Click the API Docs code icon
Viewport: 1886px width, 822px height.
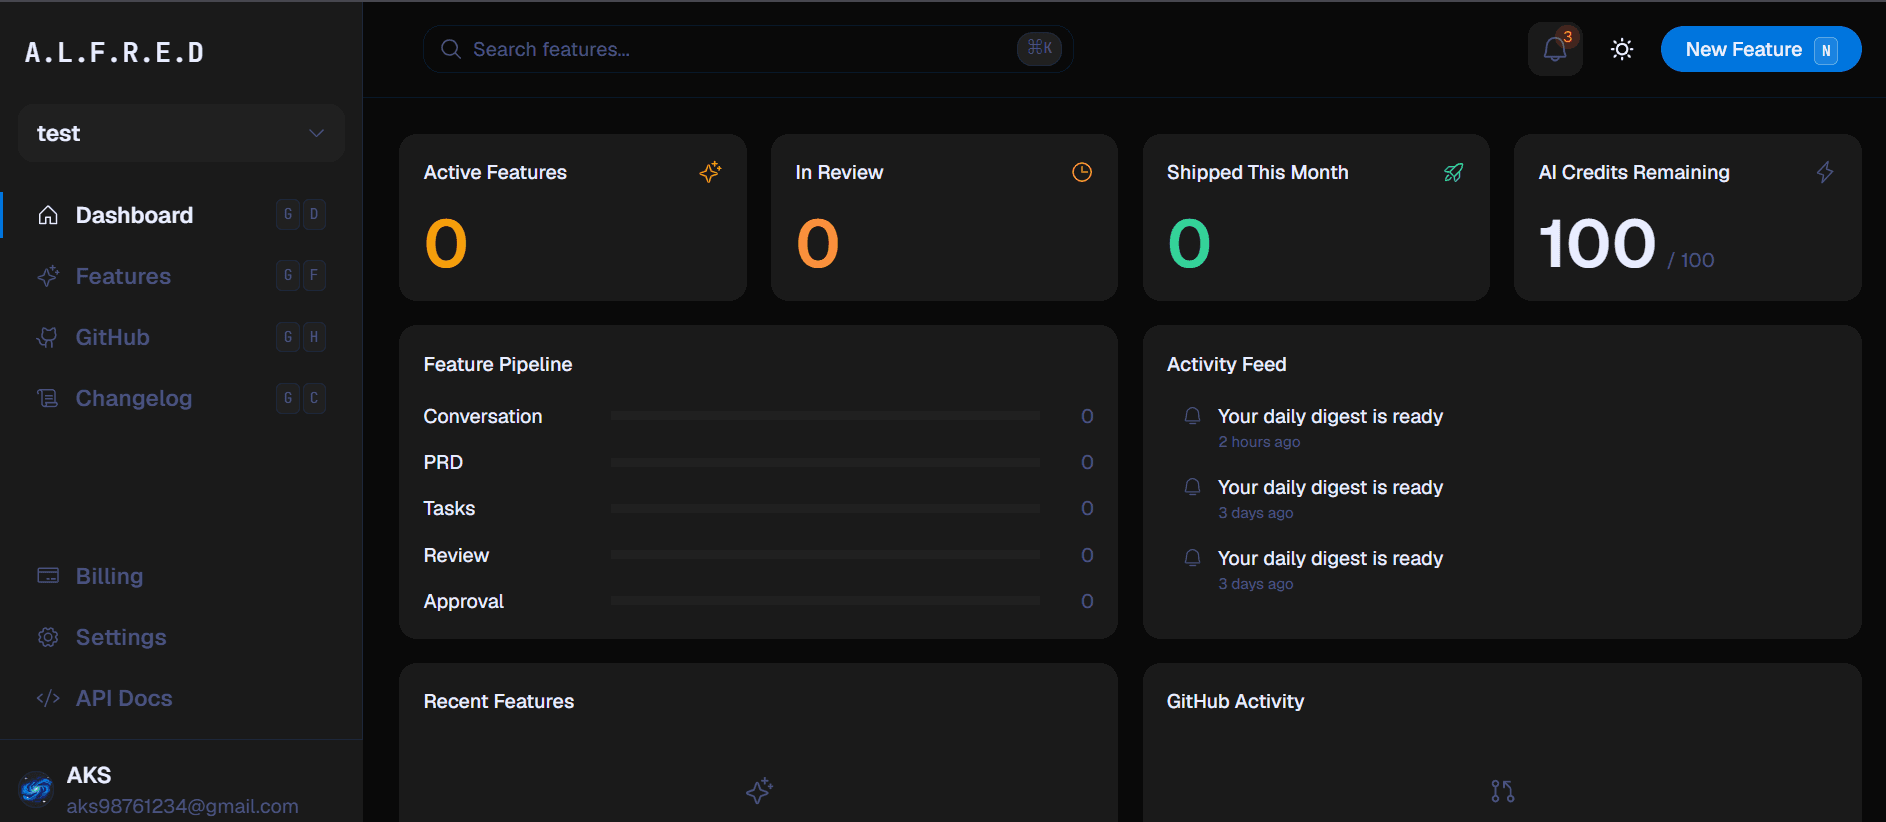47,698
